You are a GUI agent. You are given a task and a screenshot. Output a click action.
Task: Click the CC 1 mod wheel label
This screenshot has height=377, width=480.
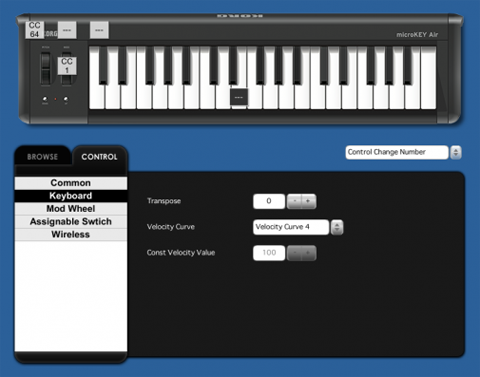click(x=67, y=66)
